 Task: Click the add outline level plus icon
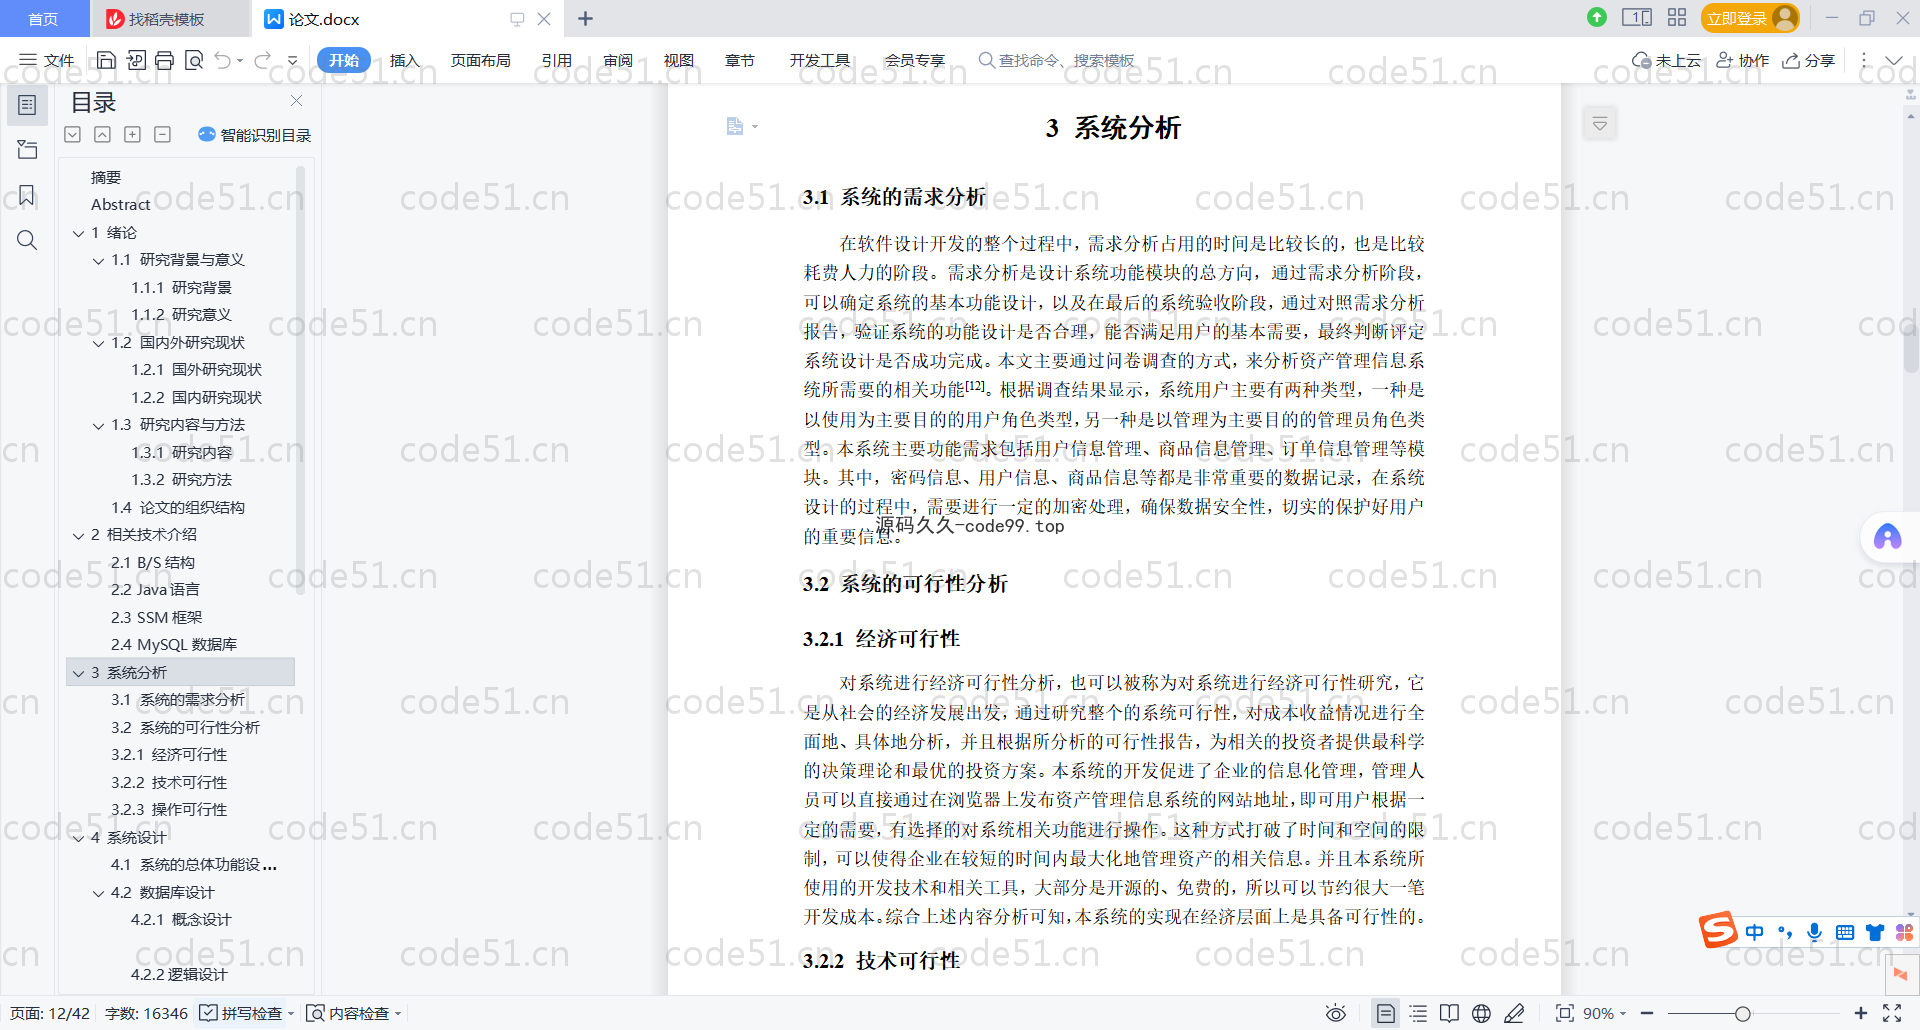pos(132,134)
